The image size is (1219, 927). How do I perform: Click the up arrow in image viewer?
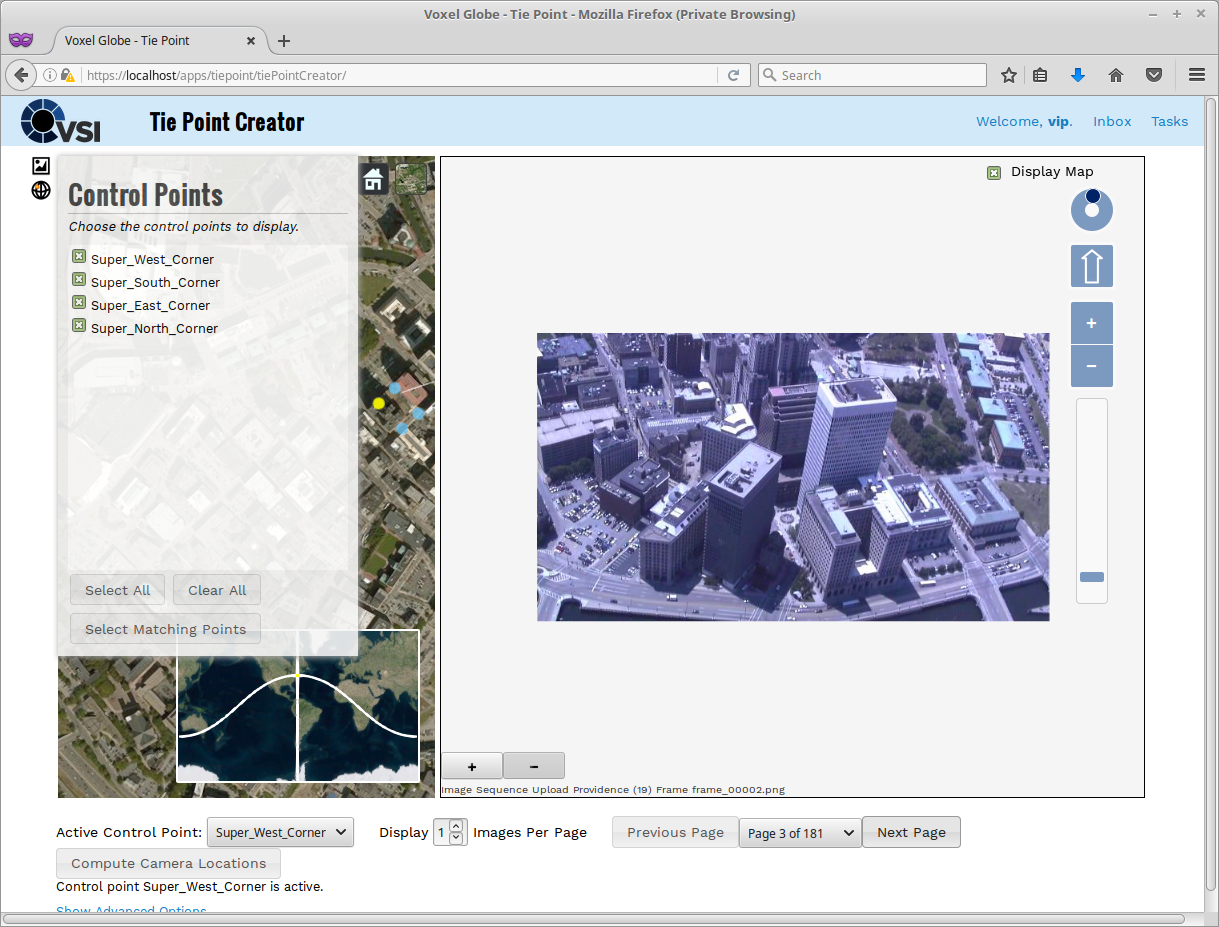tap(1091, 266)
